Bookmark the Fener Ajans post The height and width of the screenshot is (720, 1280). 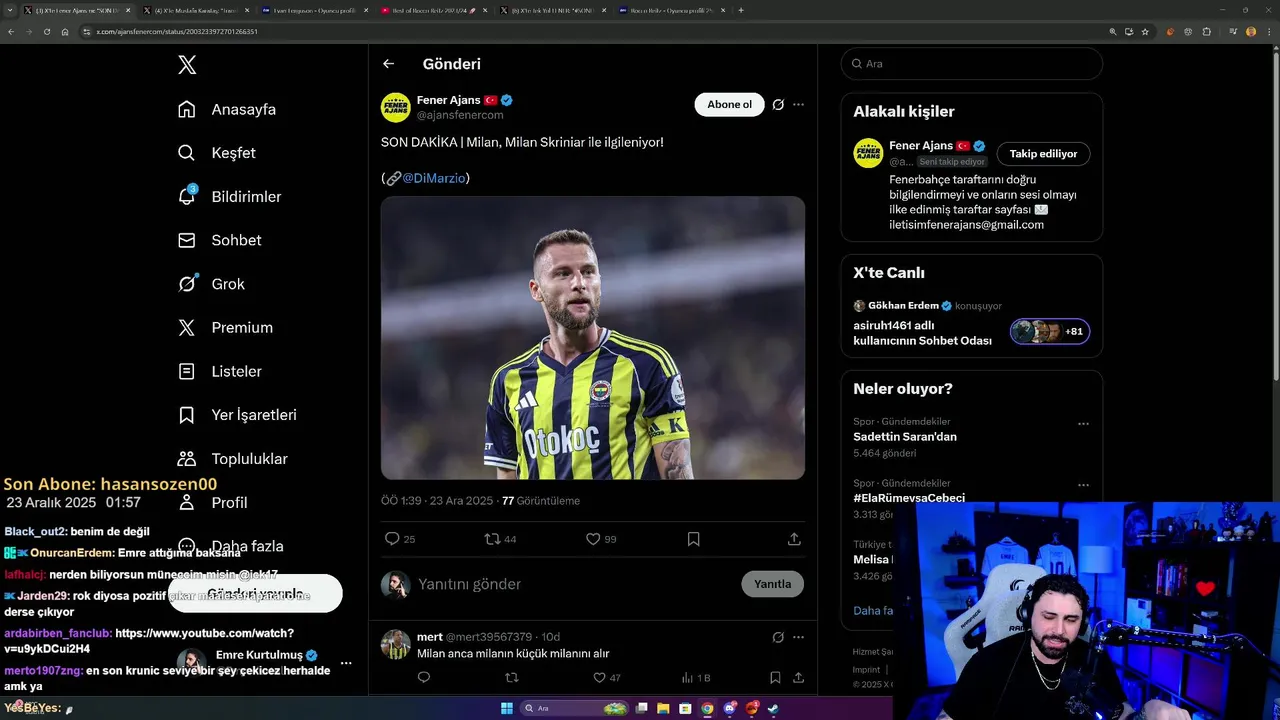(x=693, y=539)
